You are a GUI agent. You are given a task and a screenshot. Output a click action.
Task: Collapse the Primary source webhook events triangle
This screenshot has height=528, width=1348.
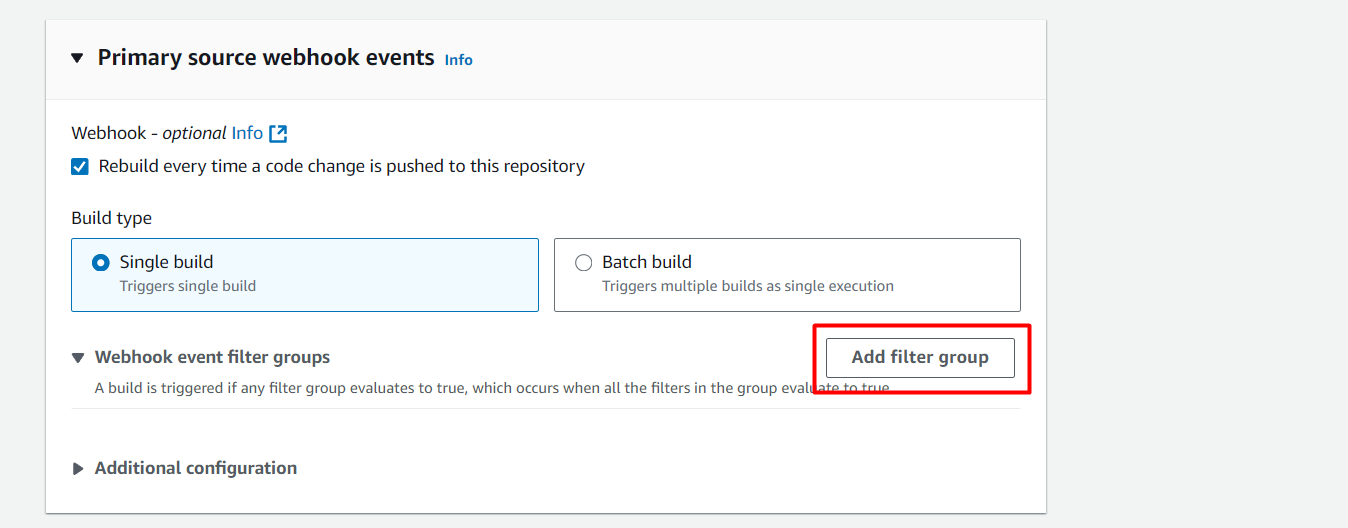tap(77, 58)
